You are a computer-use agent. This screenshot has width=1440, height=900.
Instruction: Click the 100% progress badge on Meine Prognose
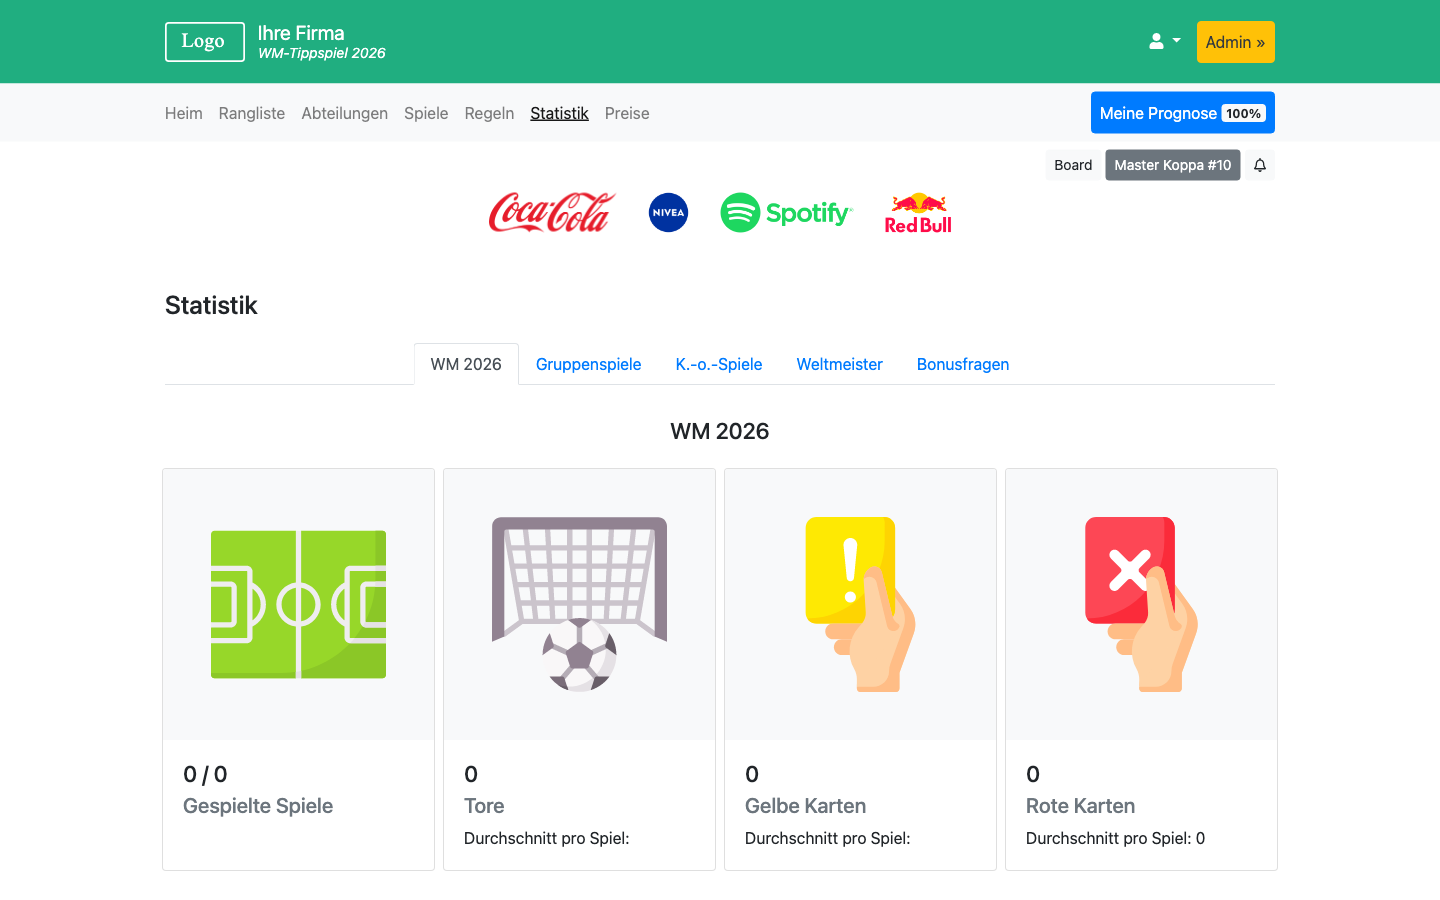pyautogui.click(x=1244, y=113)
